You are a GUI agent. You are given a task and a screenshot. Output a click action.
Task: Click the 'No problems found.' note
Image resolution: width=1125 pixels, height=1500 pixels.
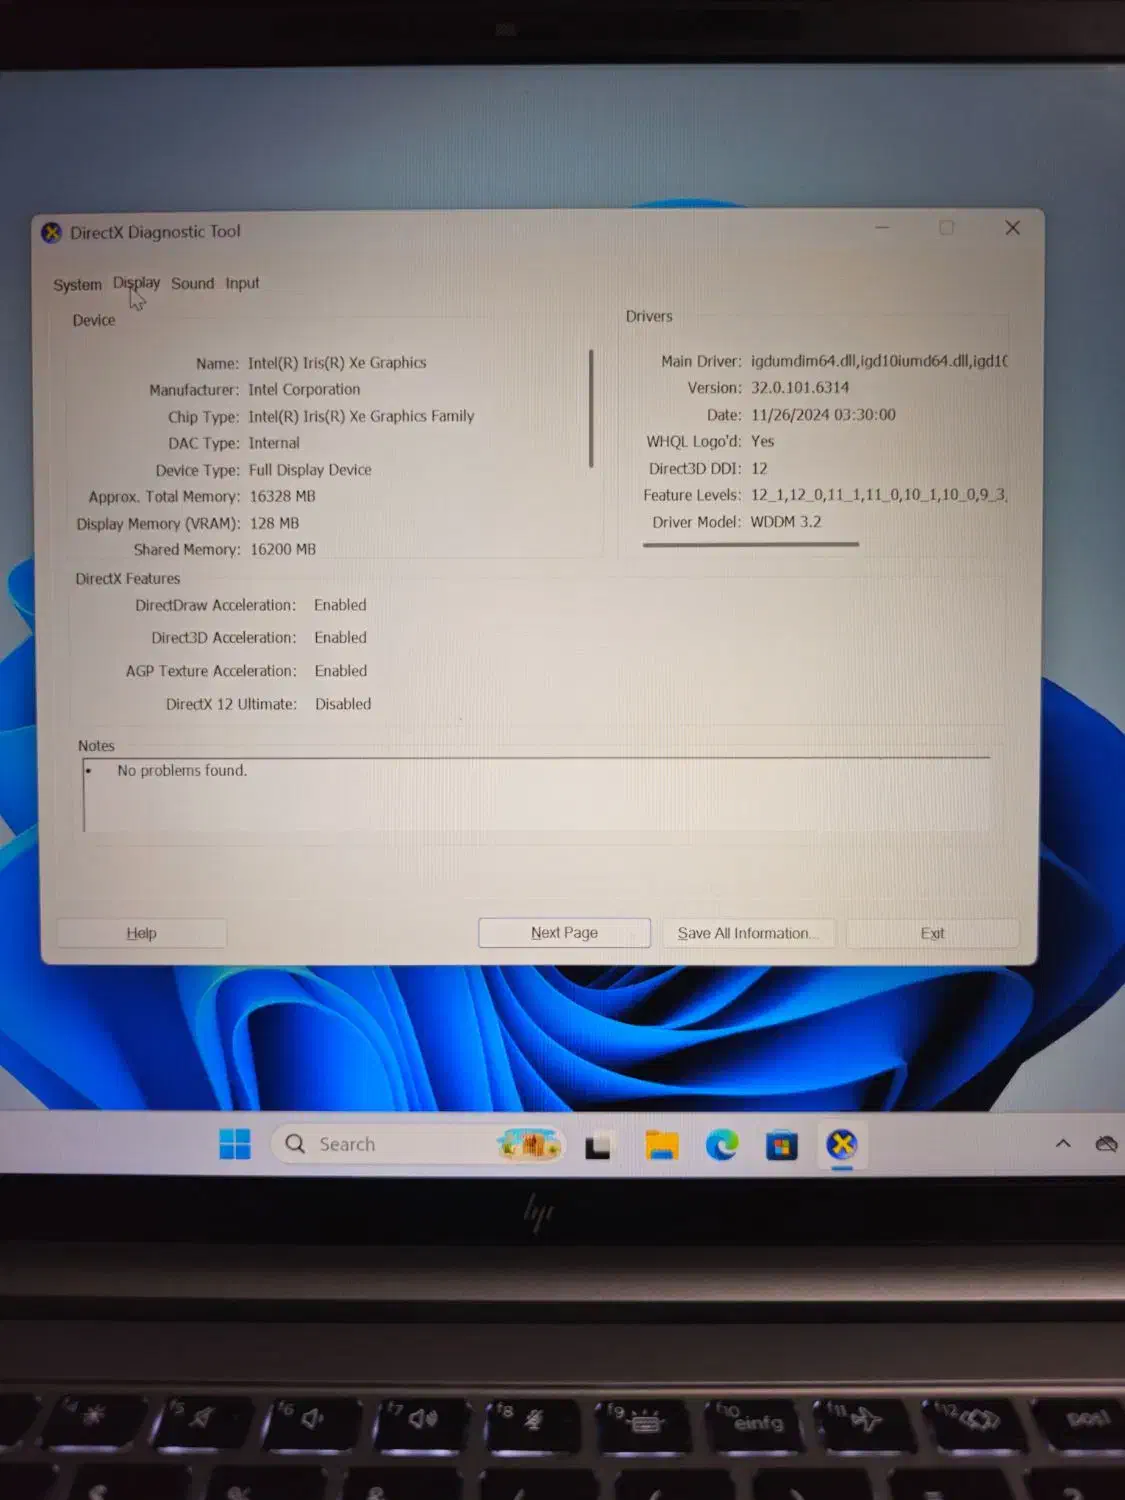coord(182,771)
